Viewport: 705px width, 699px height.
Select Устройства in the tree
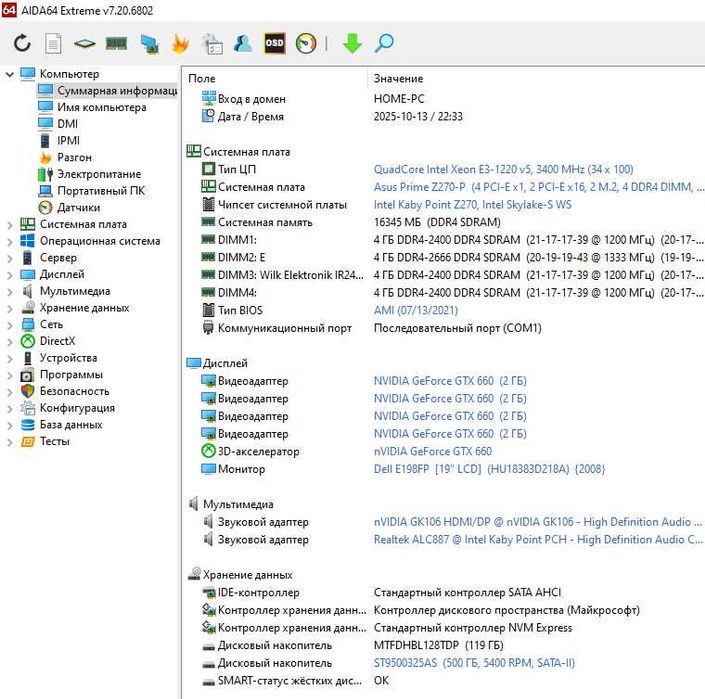[68, 358]
